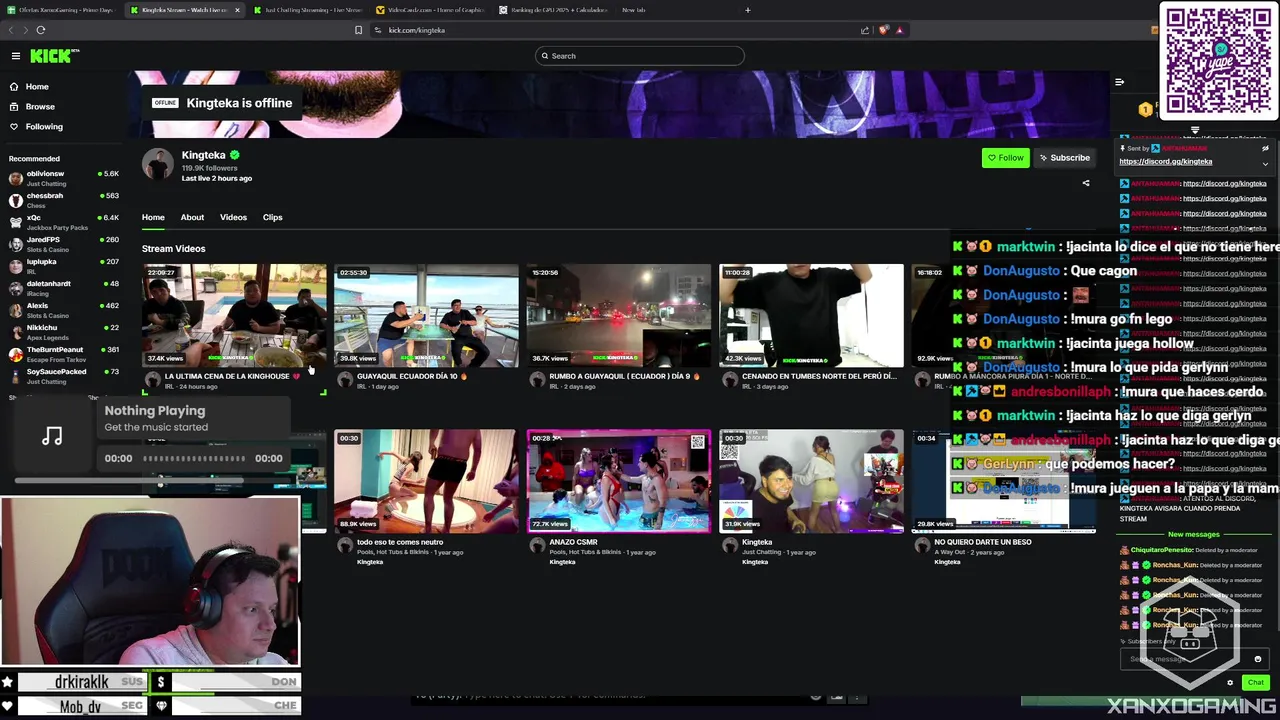Open SoySaucePacked channel in Recommended
Image resolution: width=1280 pixels, height=720 pixels.
tap(63, 376)
